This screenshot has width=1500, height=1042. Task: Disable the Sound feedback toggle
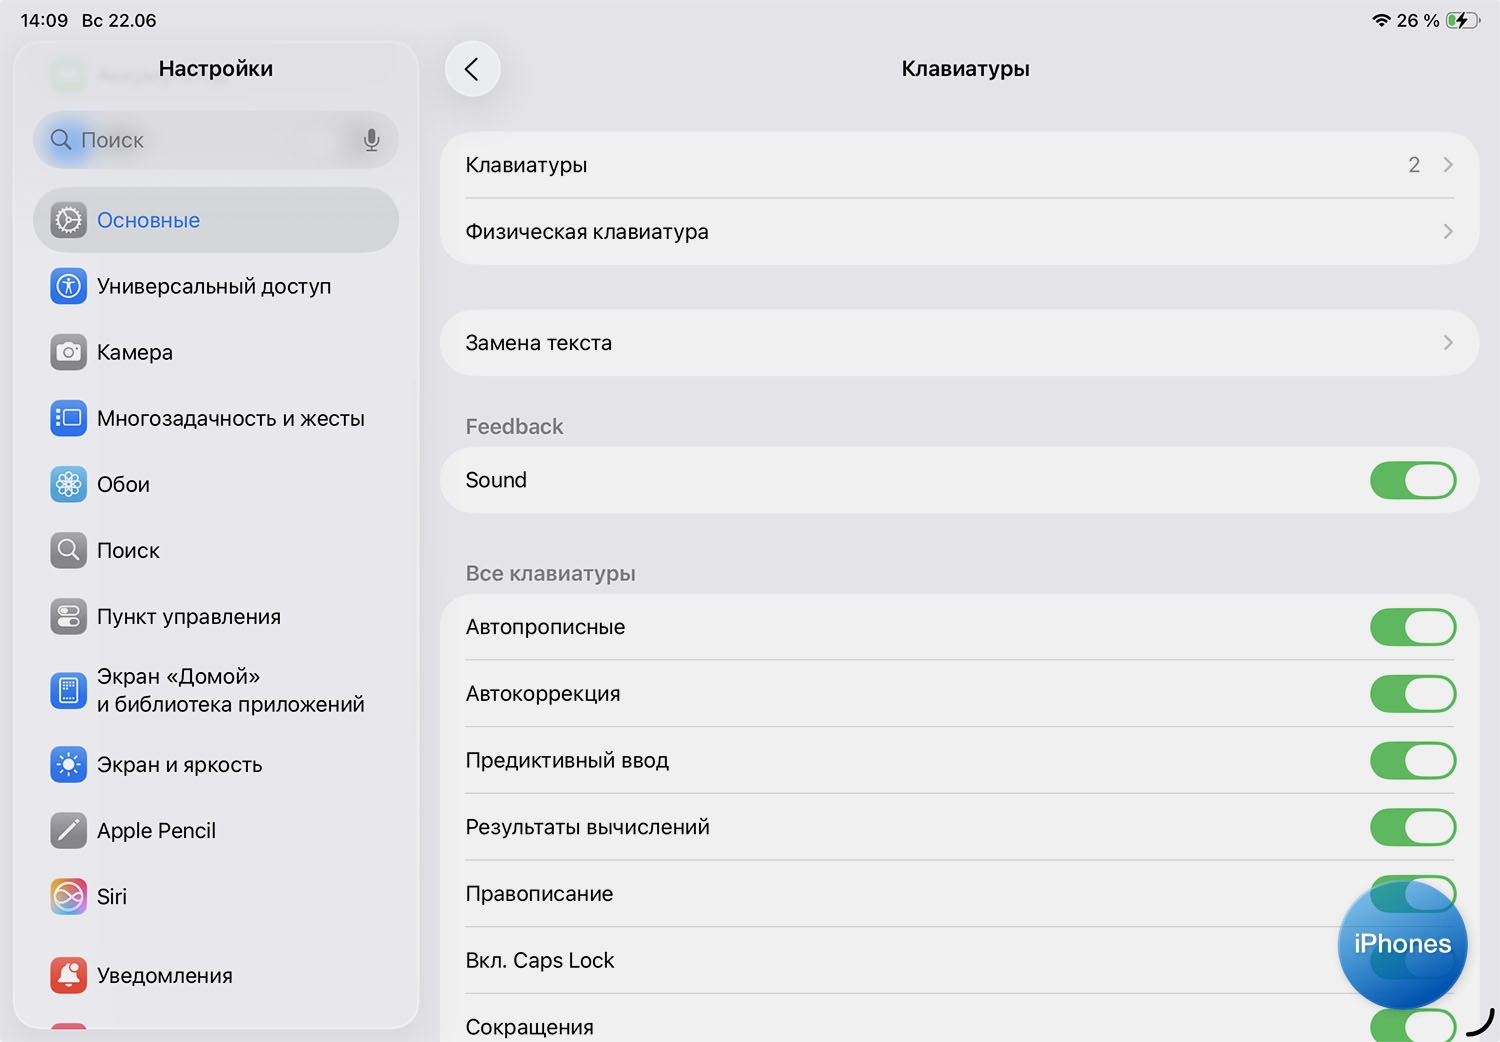pos(1412,480)
